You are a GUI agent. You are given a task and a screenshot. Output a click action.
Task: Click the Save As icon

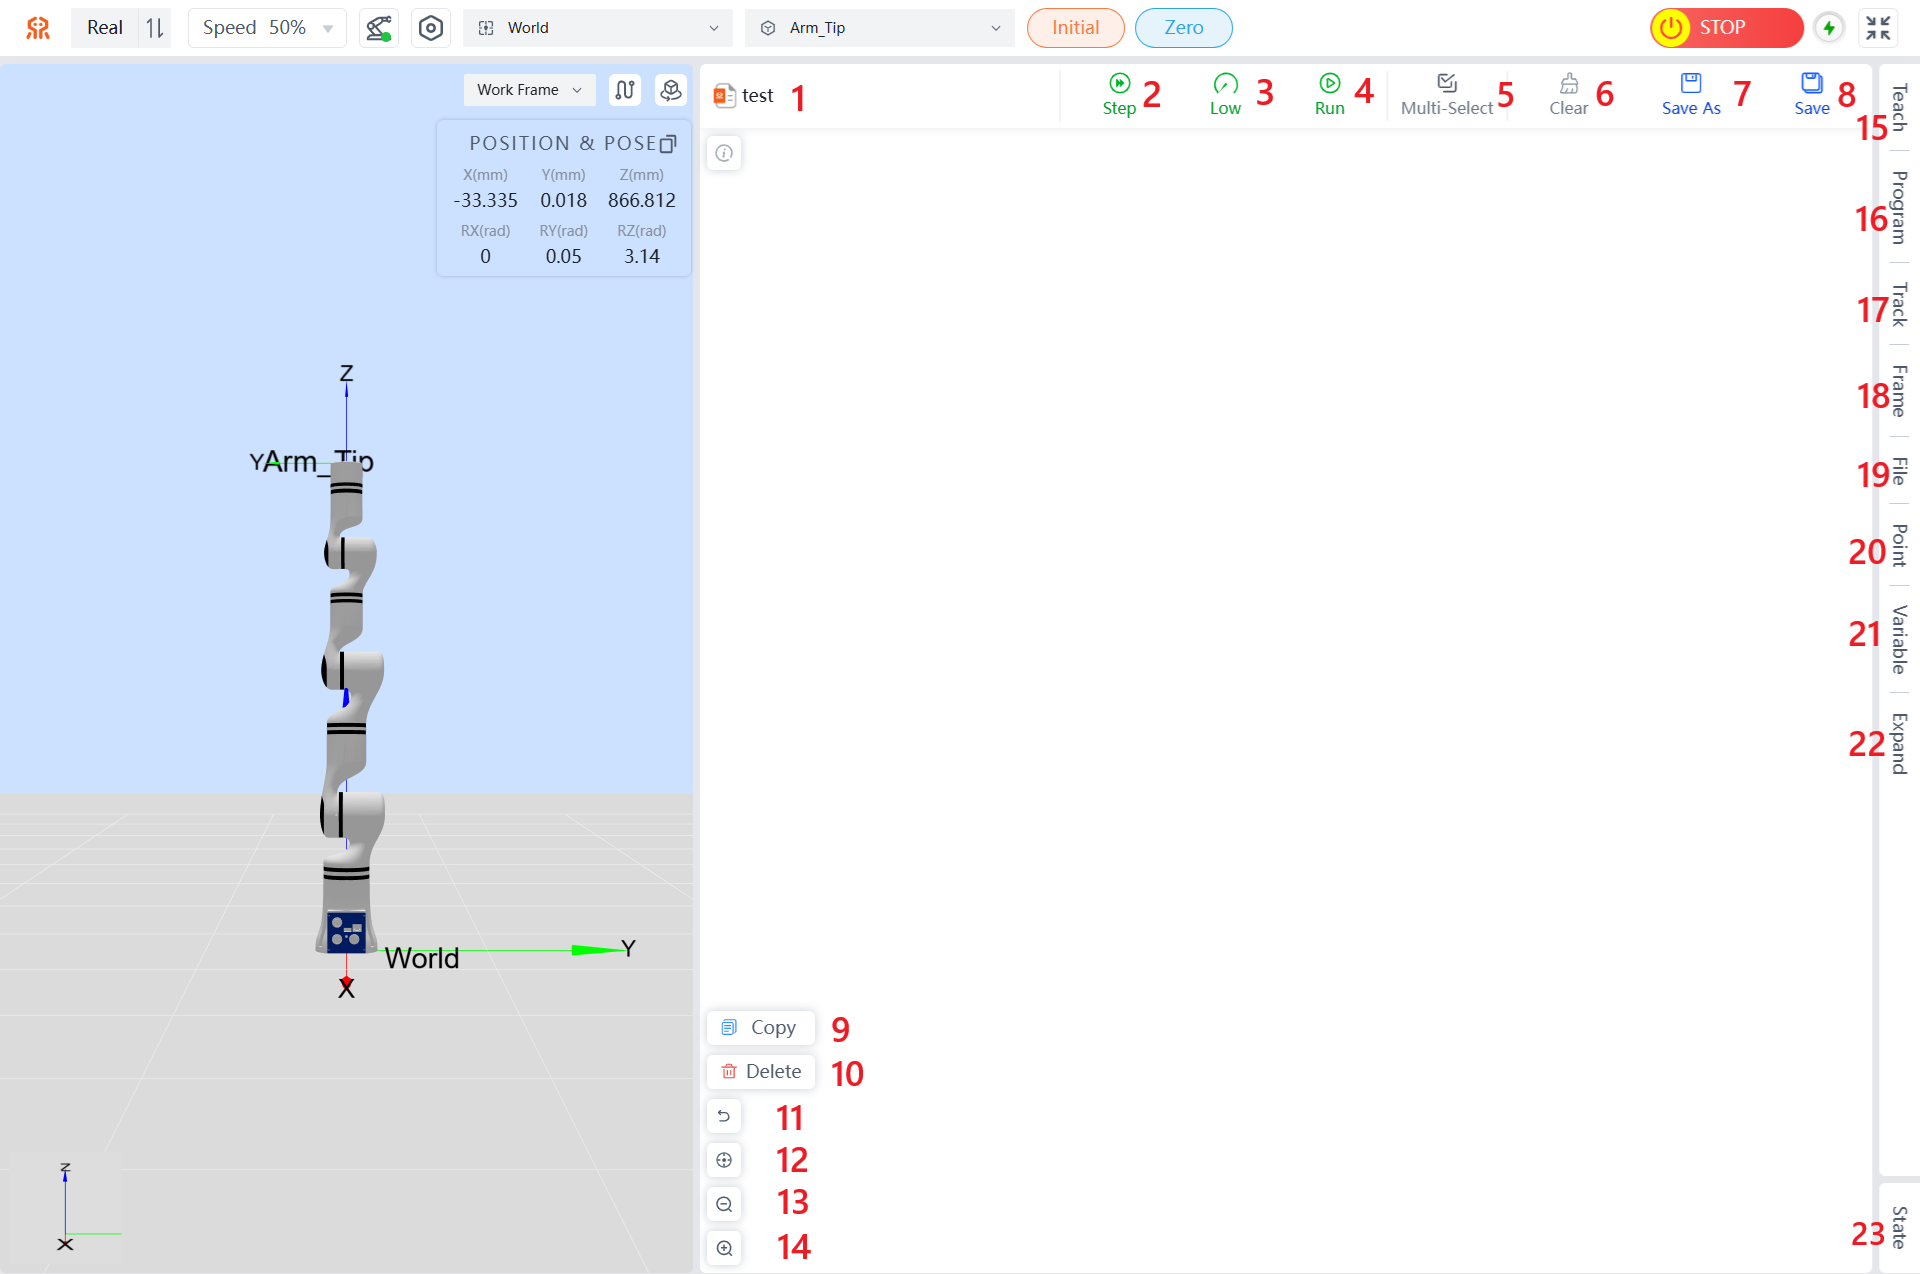(1690, 84)
